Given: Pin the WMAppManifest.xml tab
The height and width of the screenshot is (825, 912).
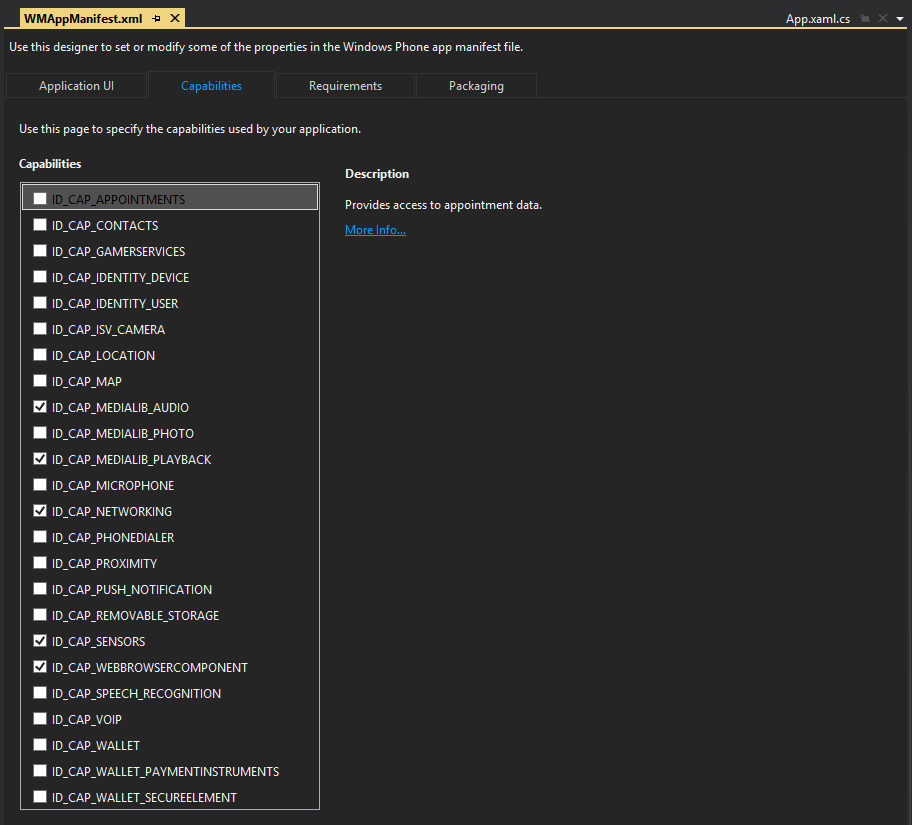Looking at the screenshot, I should pyautogui.click(x=157, y=18).
